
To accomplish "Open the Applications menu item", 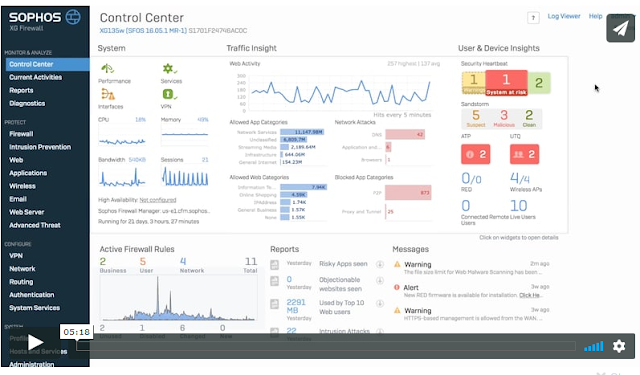I will pos(28,173).
